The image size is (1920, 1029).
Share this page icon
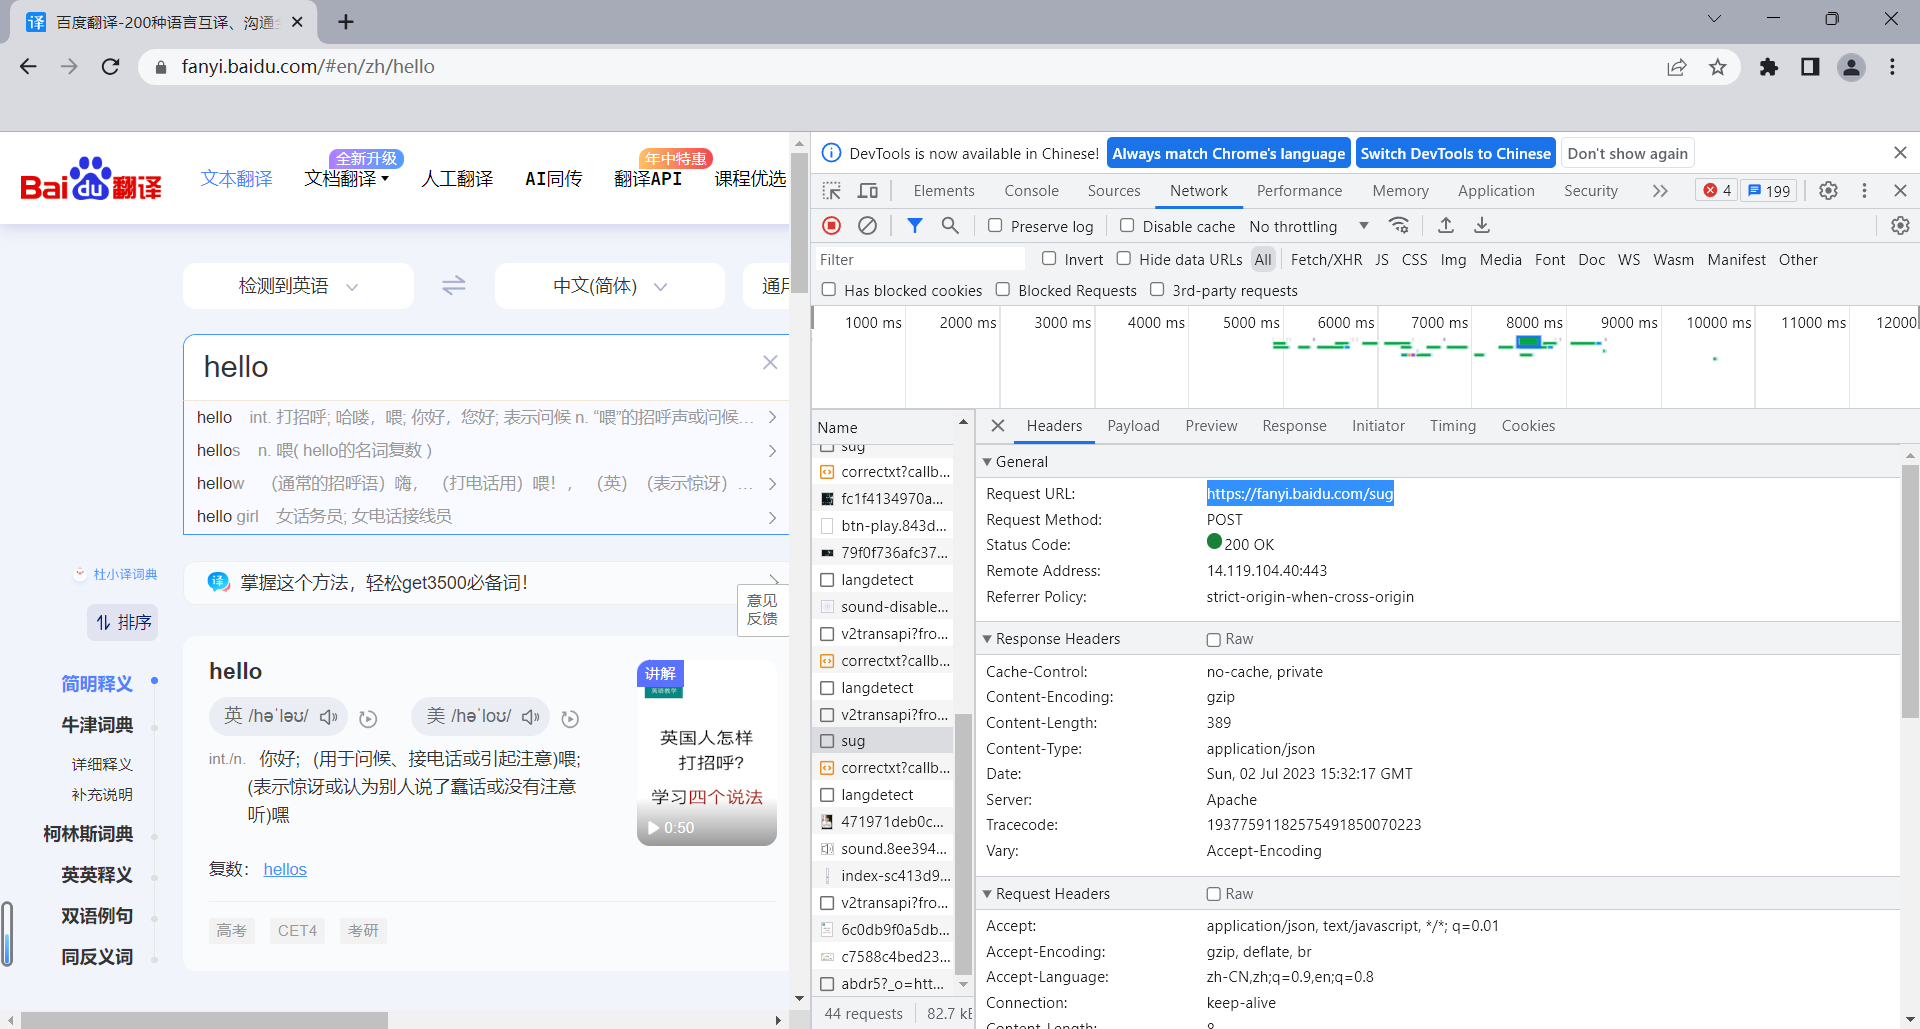coord(1677,67)
